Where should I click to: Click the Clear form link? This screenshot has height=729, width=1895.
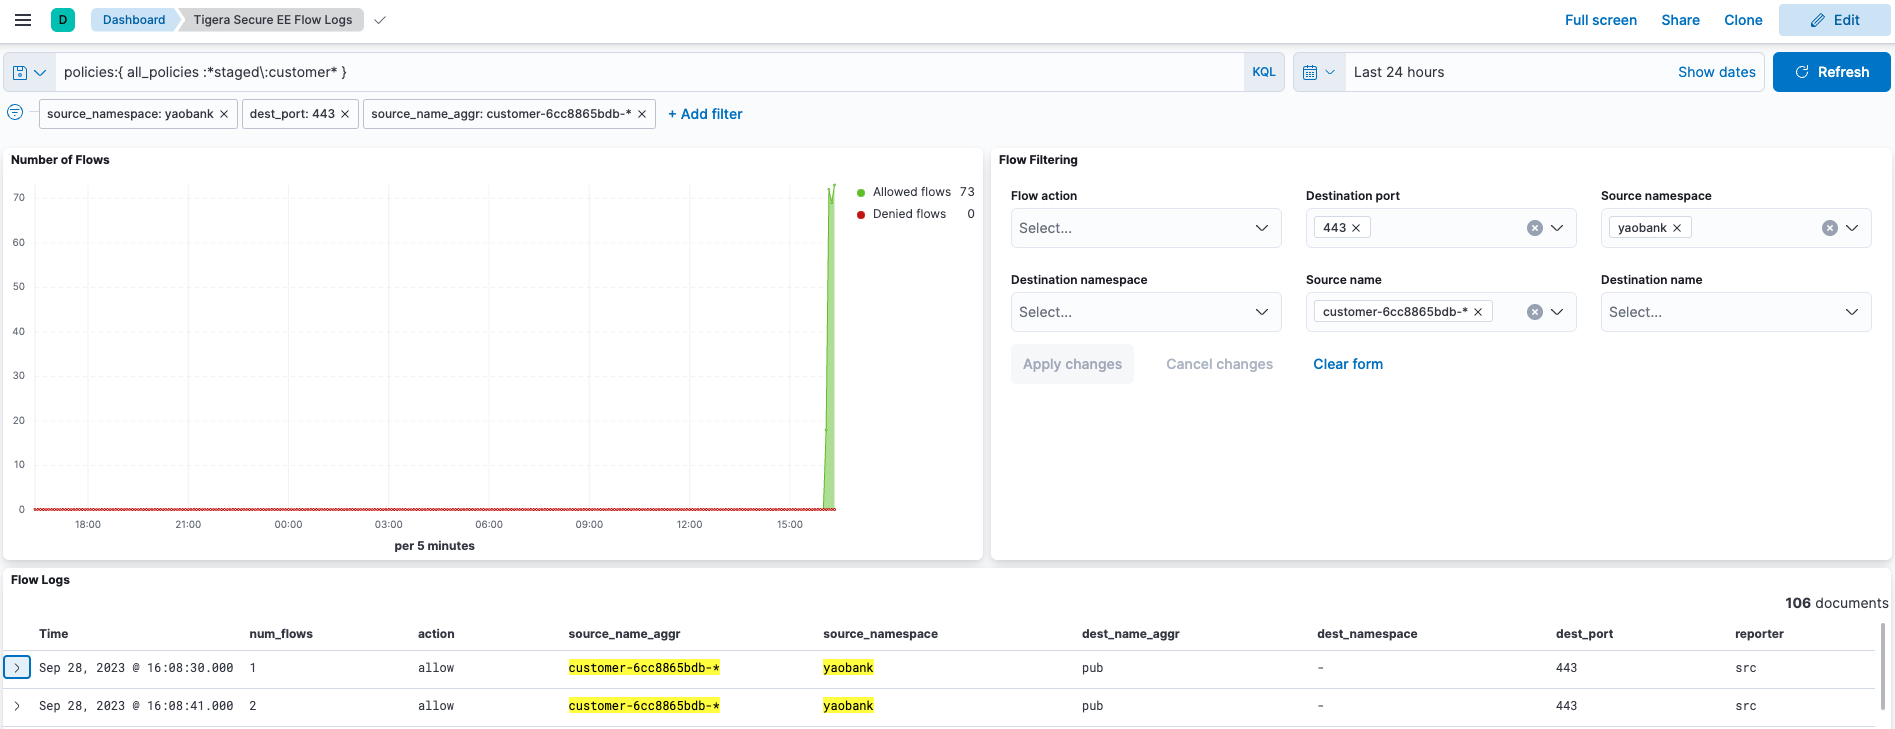point(1348,364)
